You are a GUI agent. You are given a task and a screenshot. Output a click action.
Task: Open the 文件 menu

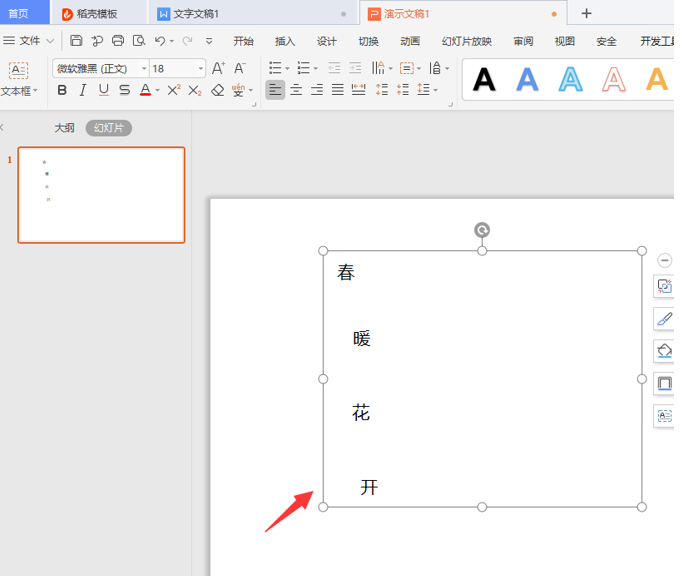[x=28, y=41]
